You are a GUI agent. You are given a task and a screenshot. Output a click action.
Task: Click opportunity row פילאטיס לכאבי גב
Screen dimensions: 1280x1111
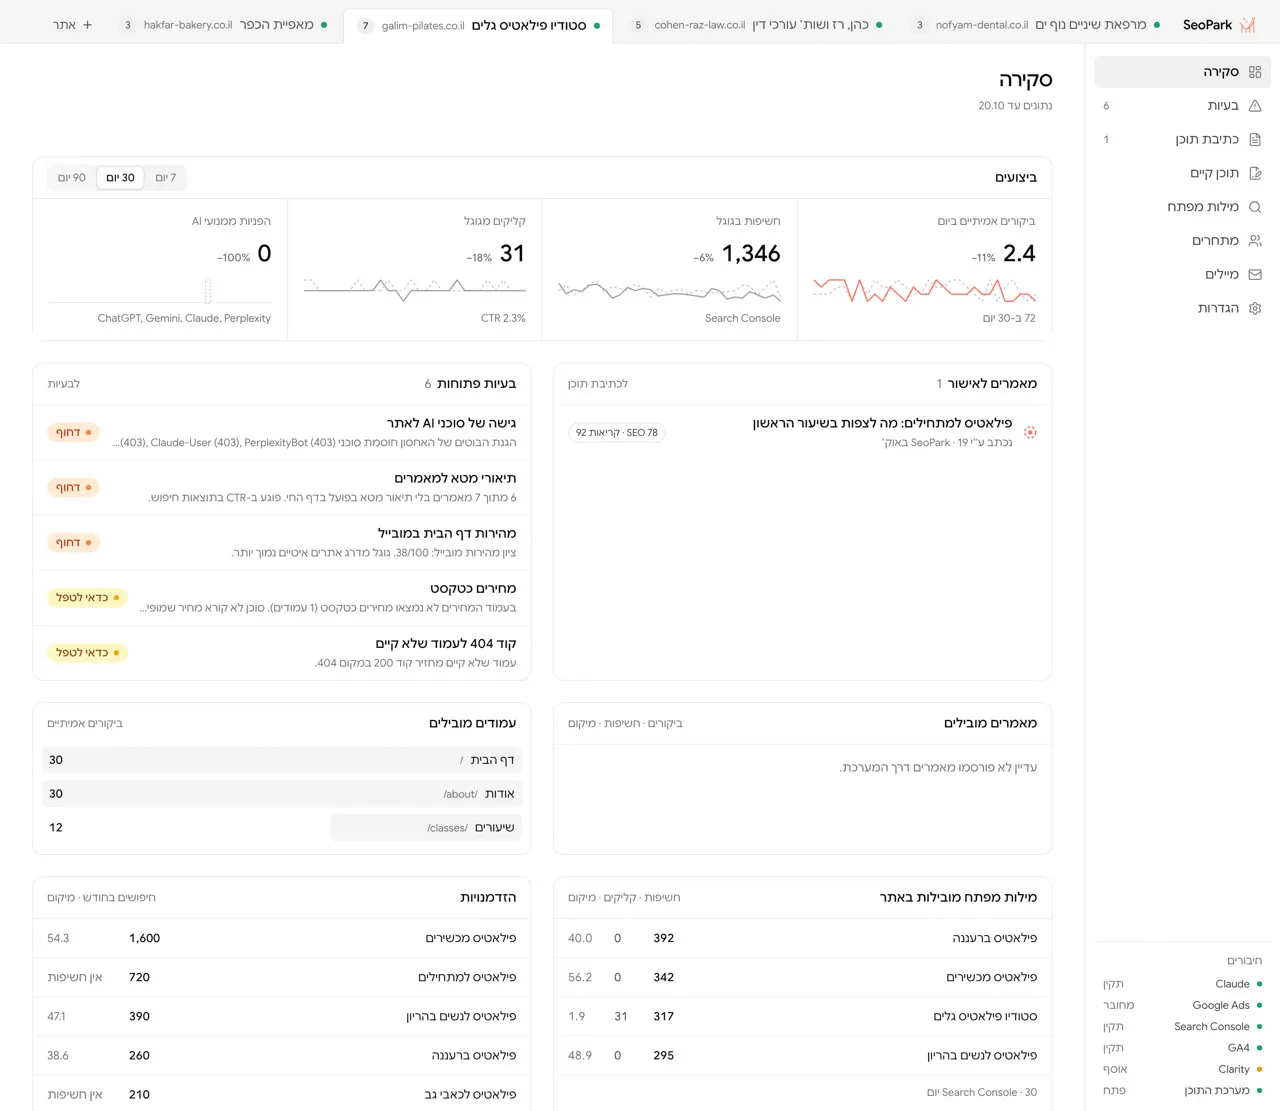coord(282,1094)
